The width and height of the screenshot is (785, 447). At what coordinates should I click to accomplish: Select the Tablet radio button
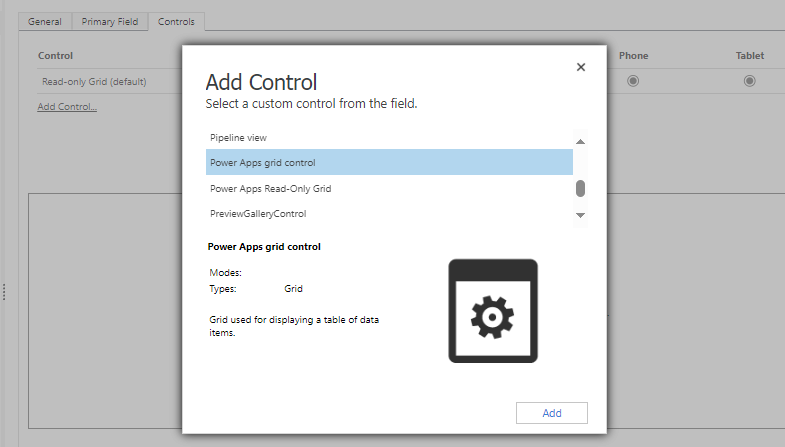coord(749,81)
